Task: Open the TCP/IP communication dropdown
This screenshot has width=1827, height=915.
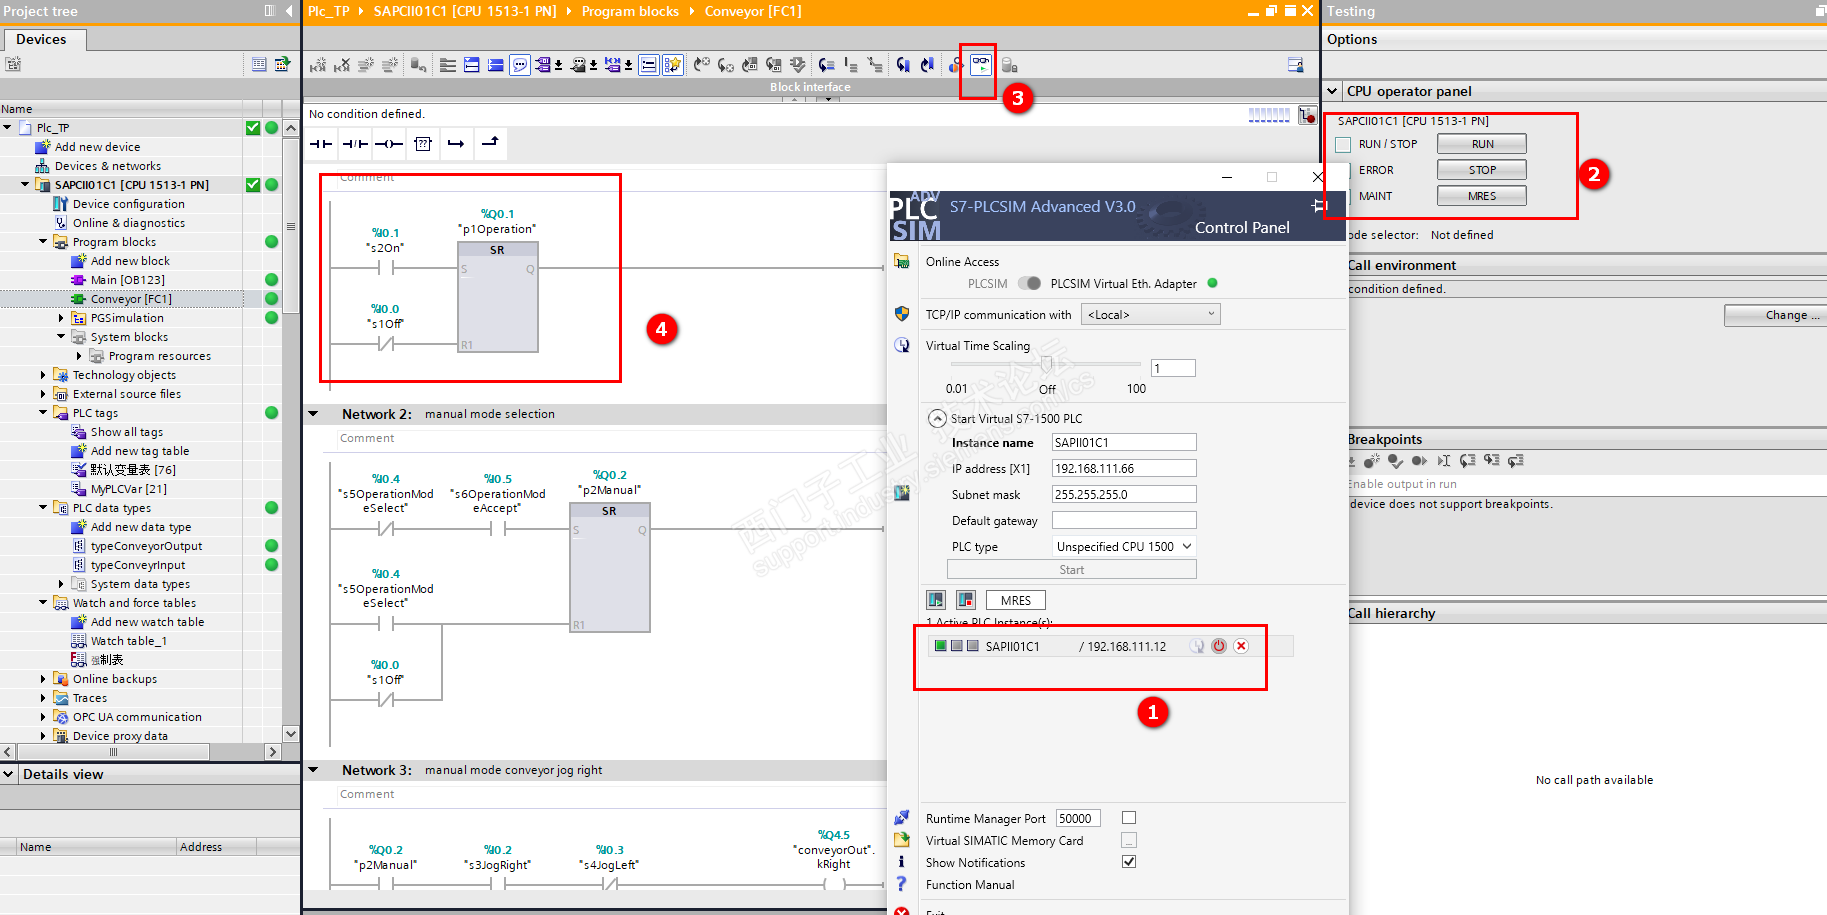Action: coord(1151,315)
